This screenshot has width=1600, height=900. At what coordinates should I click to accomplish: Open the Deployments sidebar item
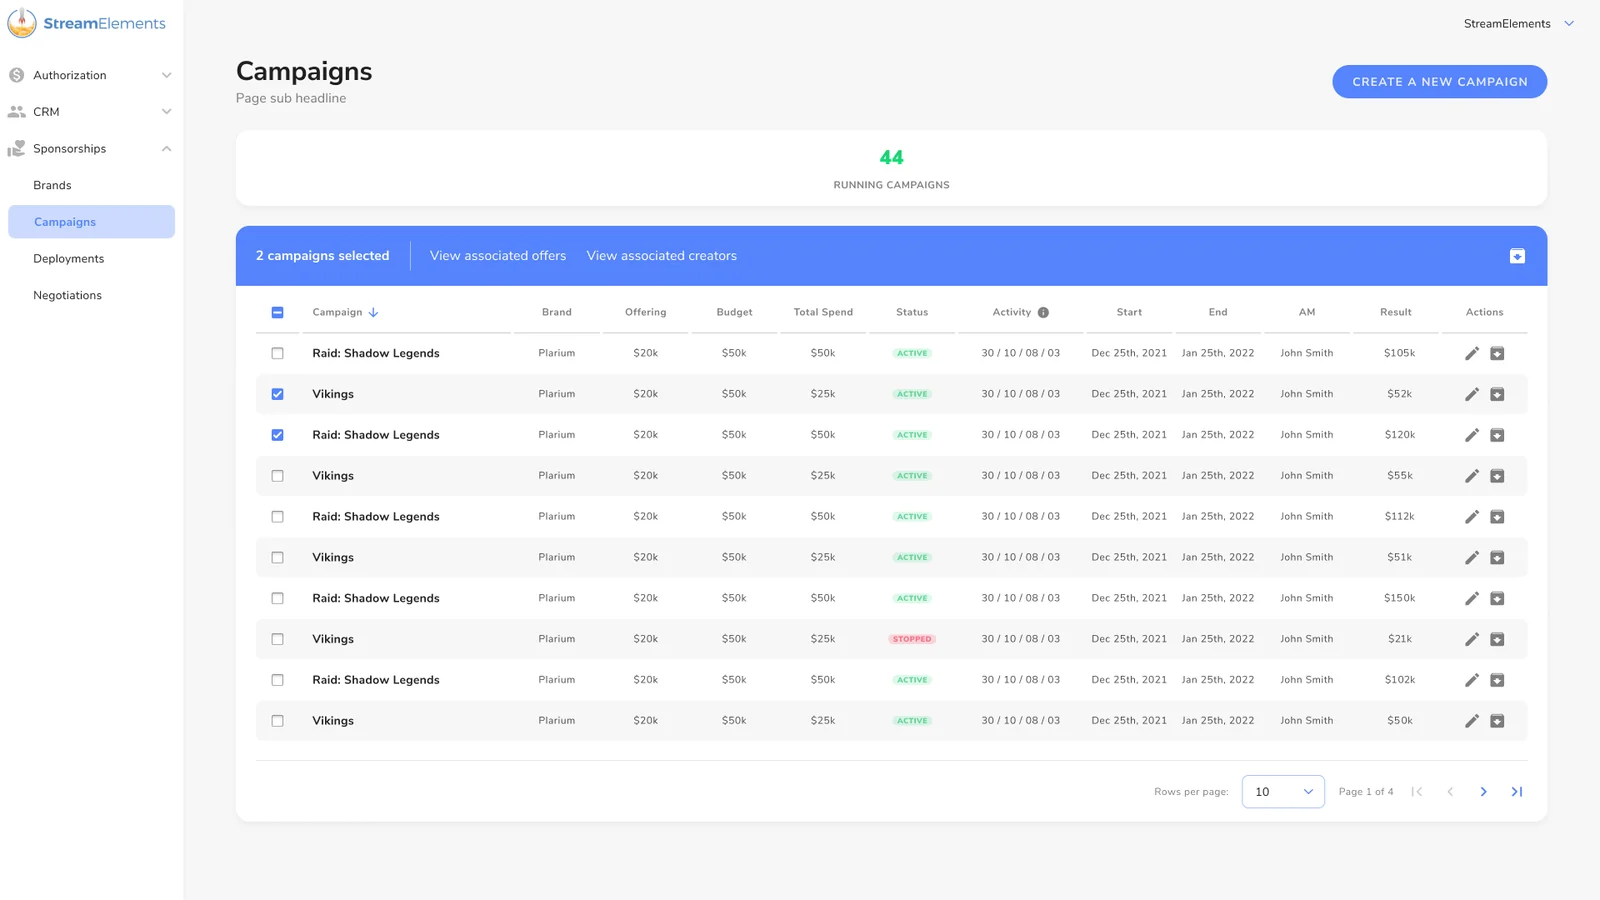[x=91, y=259]
